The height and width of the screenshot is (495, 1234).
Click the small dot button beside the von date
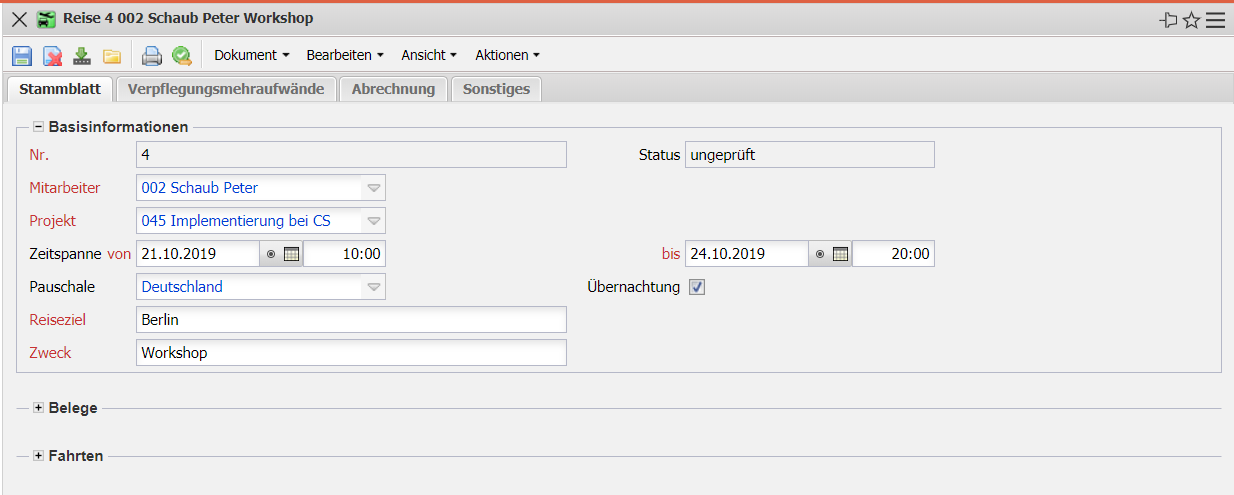[270, 254]
